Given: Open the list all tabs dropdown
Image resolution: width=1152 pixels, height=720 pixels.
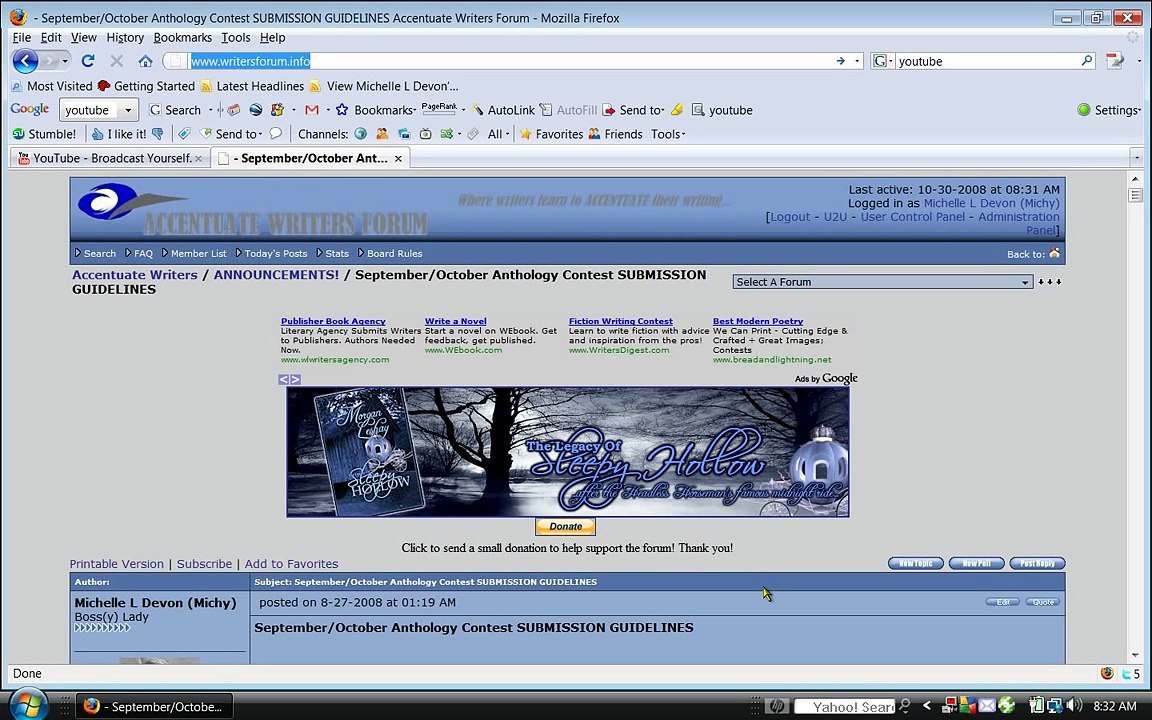Looking at the screenshot, I should pos(1137,158).
